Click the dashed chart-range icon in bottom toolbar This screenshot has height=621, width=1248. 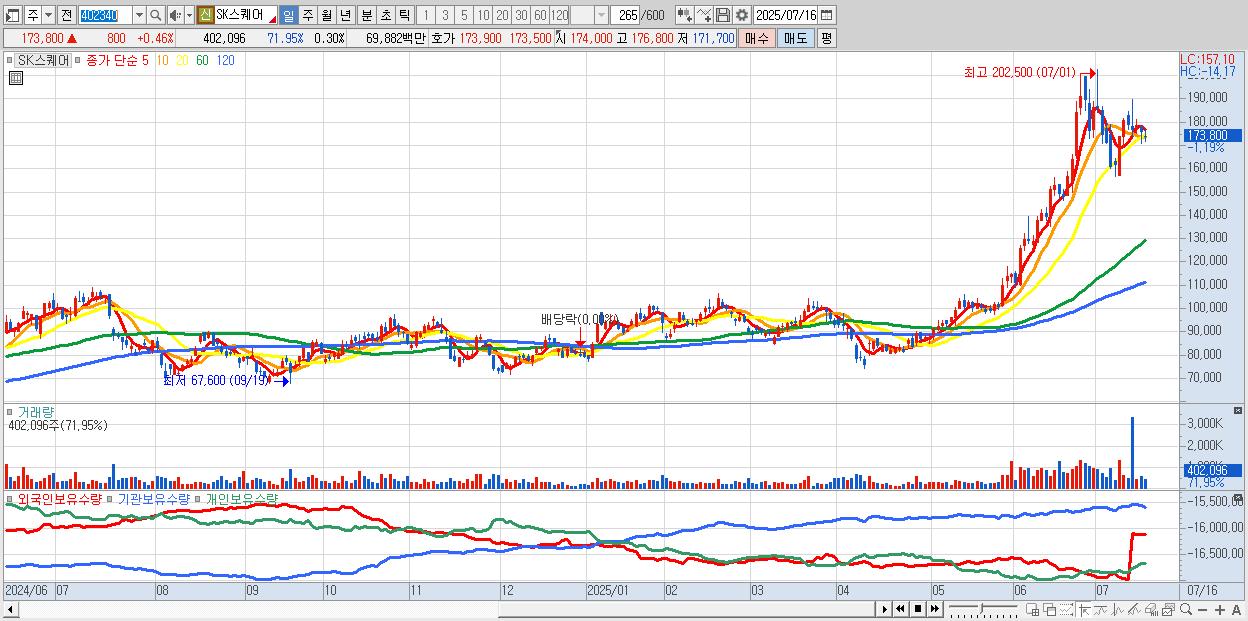1066,610
